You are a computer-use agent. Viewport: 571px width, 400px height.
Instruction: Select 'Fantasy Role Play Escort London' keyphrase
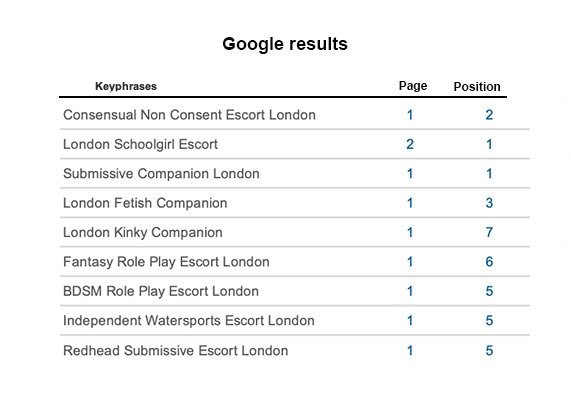click(166, 262)
